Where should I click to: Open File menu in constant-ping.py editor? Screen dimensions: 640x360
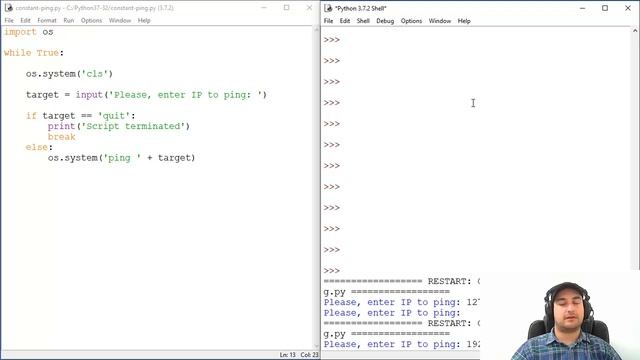pyautogui.click(x=9, y=20)
